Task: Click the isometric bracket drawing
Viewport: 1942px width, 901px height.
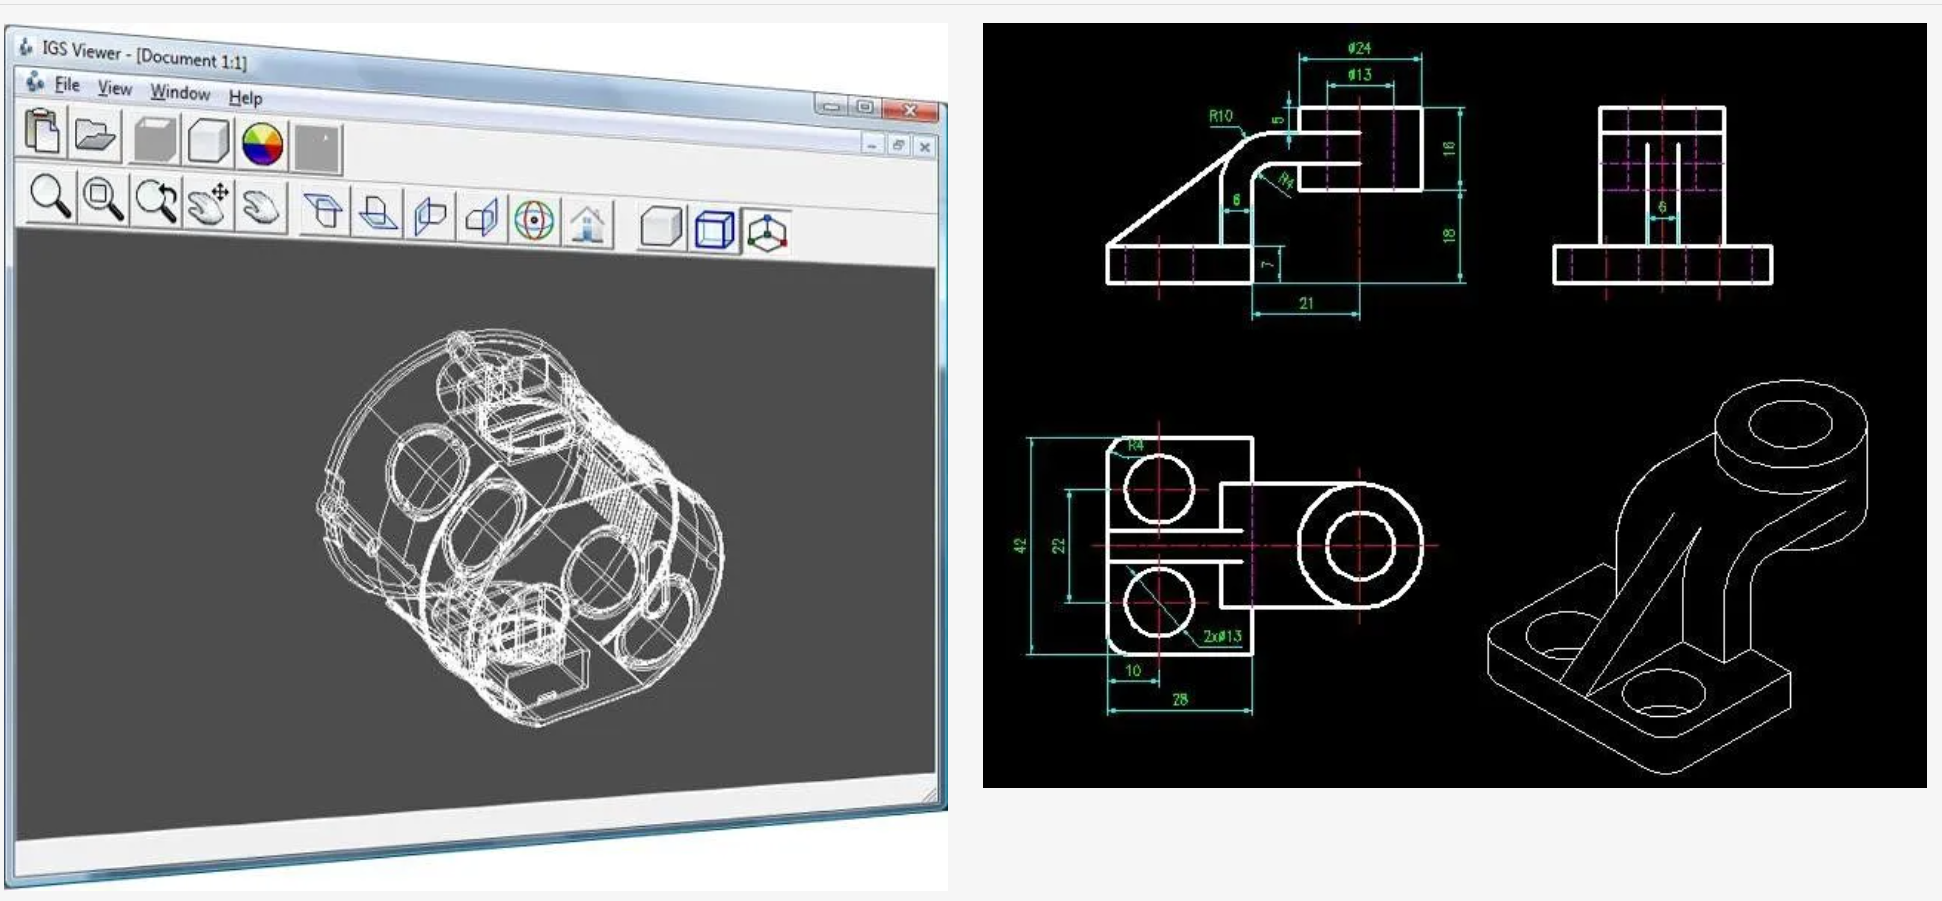Action: click(1680, 580)
